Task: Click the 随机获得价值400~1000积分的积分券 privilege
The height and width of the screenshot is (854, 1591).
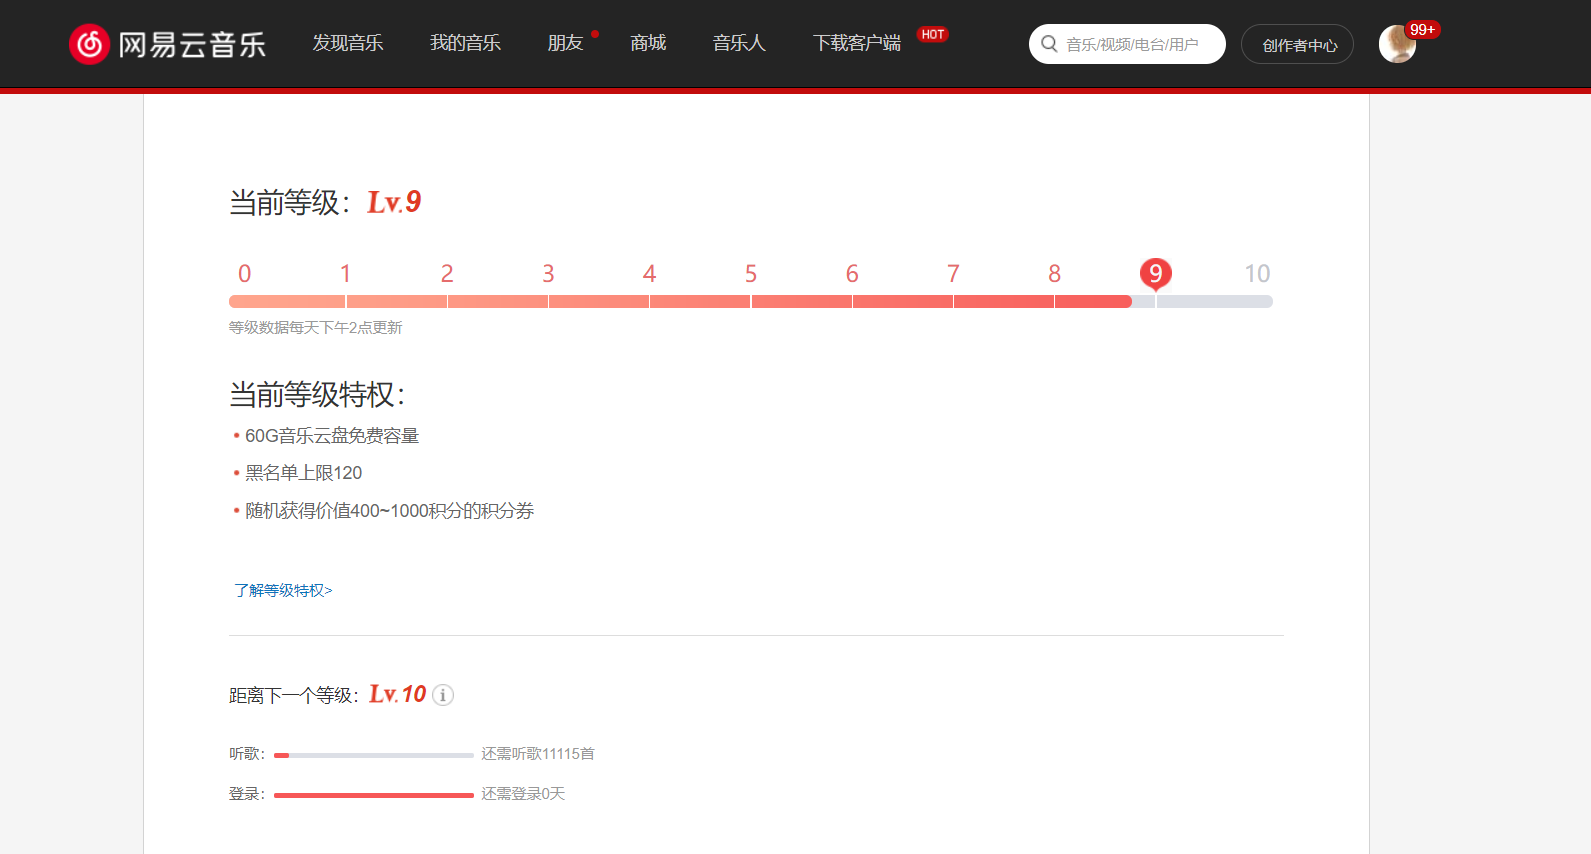Action: click(390, 511)
